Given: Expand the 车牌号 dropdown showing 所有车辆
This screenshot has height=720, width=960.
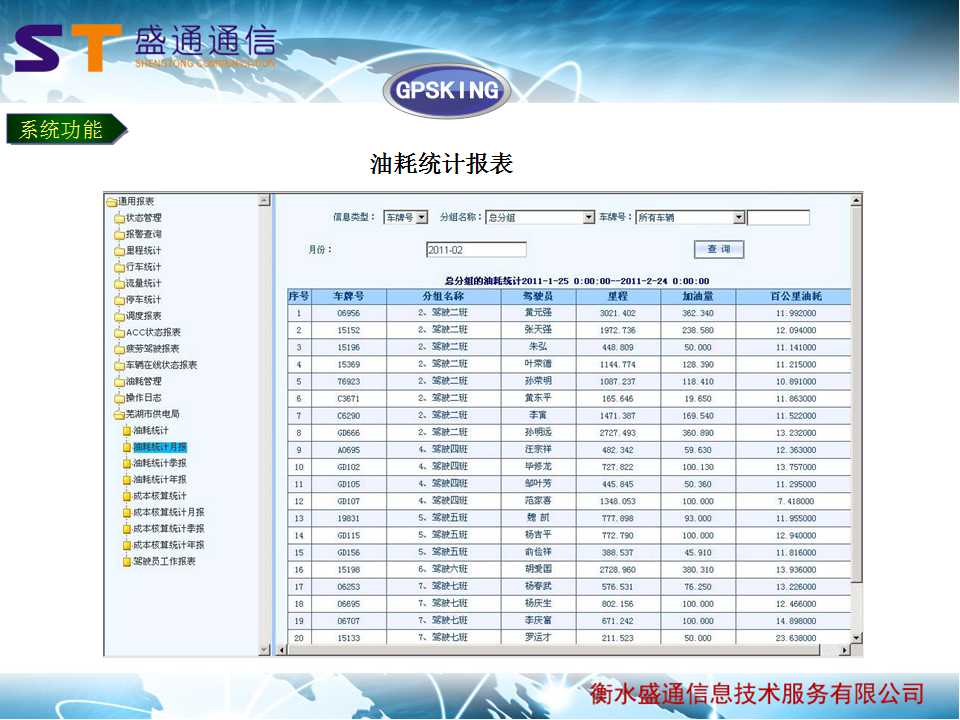Looking at the screenshot, I should pyautogui.click(x=739, y=218).
